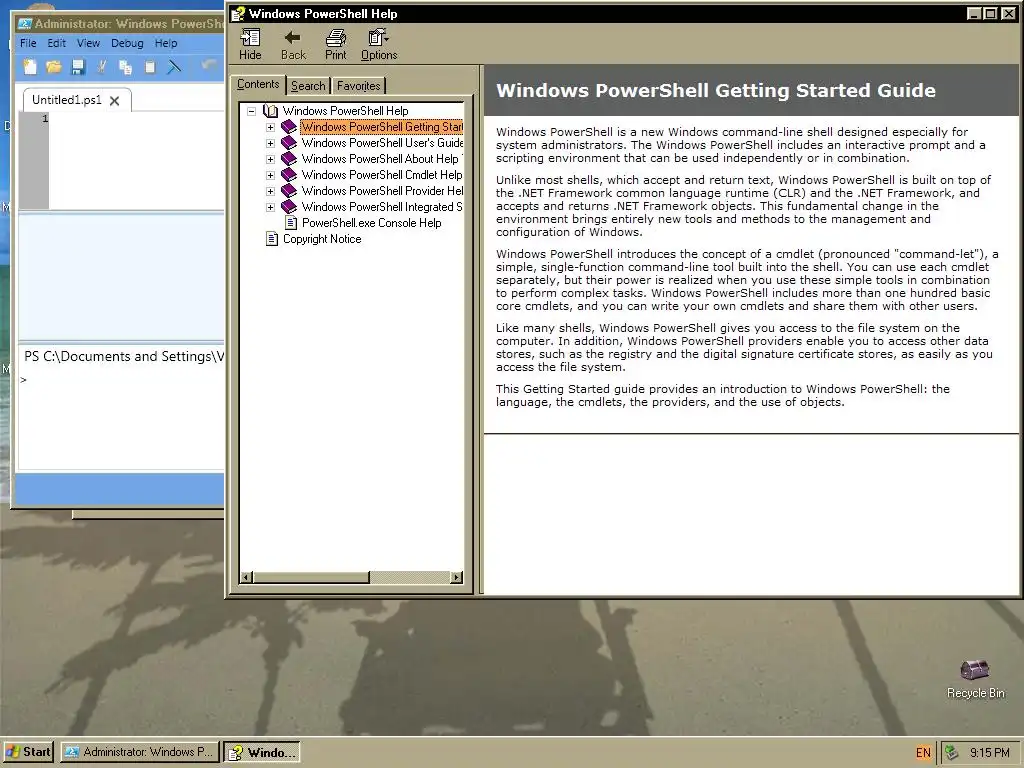Select Windows PowerShell Provider Help label
The image size is (1024, 768).
(x=382, y=191)
